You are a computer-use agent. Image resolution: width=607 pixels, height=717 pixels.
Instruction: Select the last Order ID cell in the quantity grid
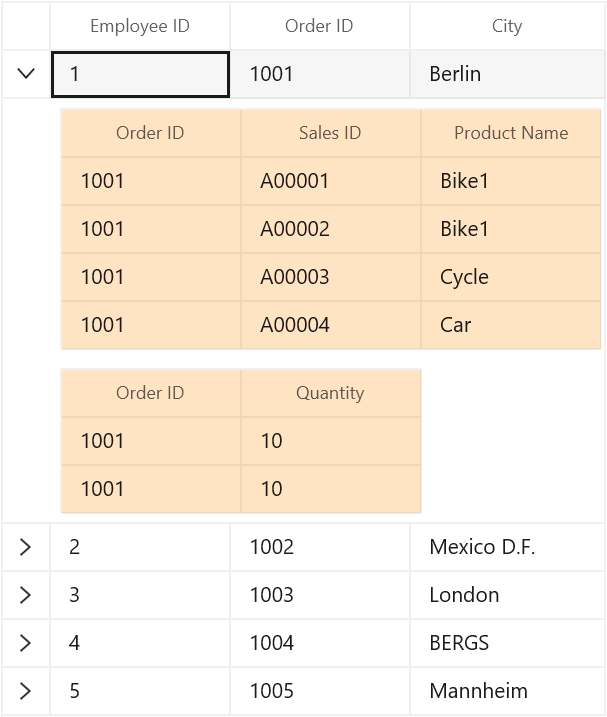150,489
